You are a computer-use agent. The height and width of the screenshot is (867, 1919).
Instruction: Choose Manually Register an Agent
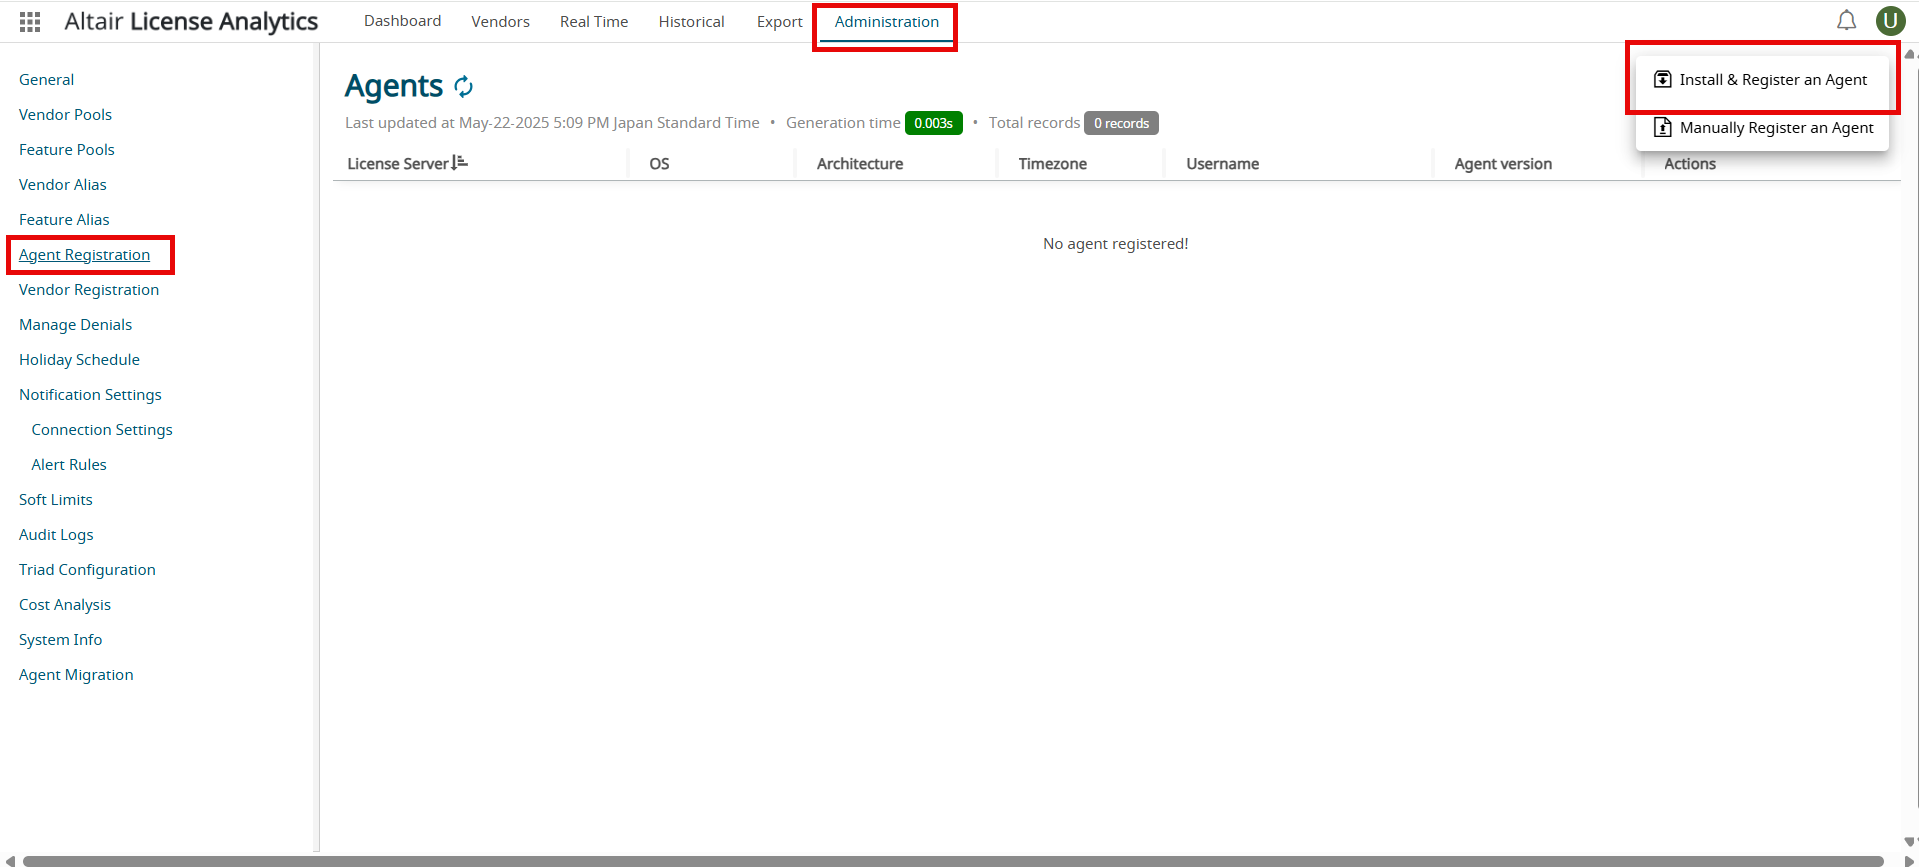(x=1762, y=127)
